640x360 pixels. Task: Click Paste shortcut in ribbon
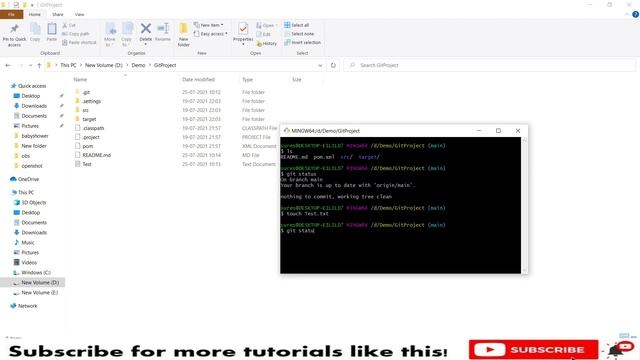pyautogui.click(x=80, y=42)
